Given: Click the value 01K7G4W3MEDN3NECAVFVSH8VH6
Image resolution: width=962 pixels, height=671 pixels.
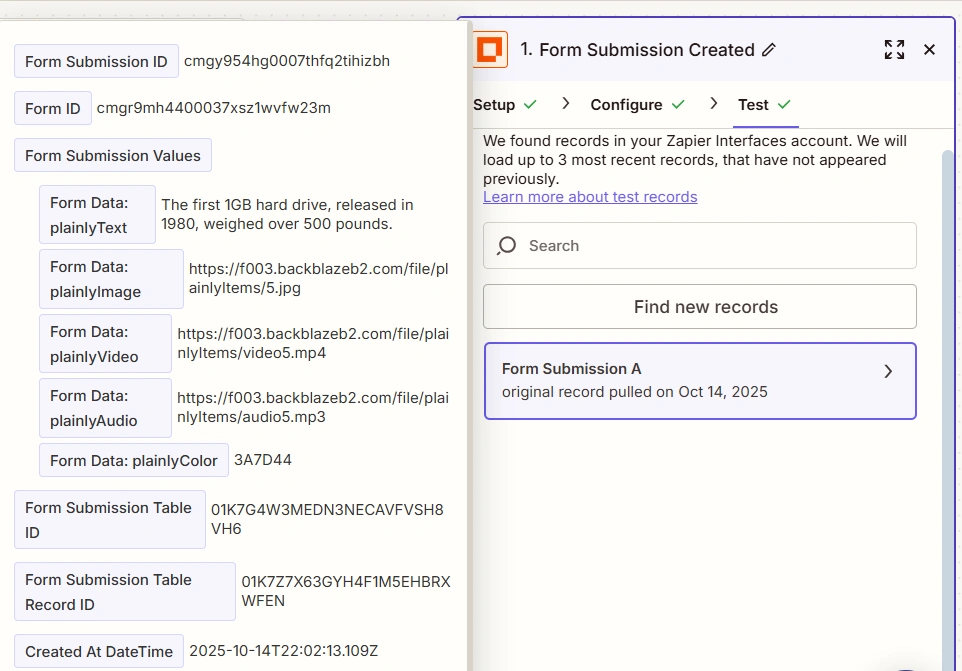Looking at the screenshot, I should (x=327, y=519).
